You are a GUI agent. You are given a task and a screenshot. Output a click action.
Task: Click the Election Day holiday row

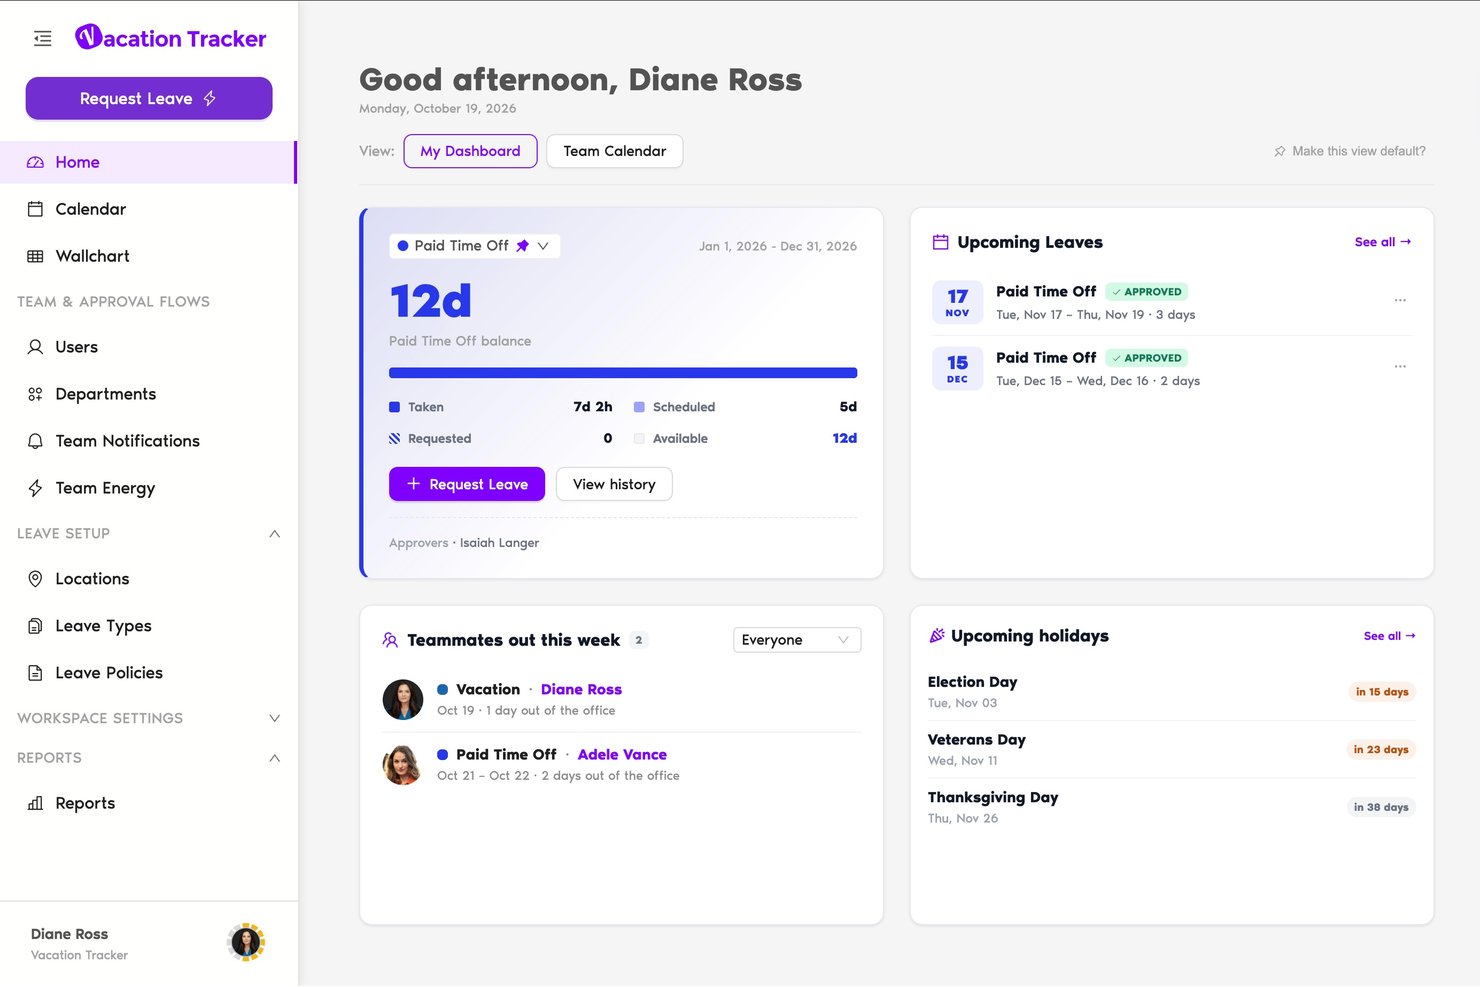click(1171, 691)
